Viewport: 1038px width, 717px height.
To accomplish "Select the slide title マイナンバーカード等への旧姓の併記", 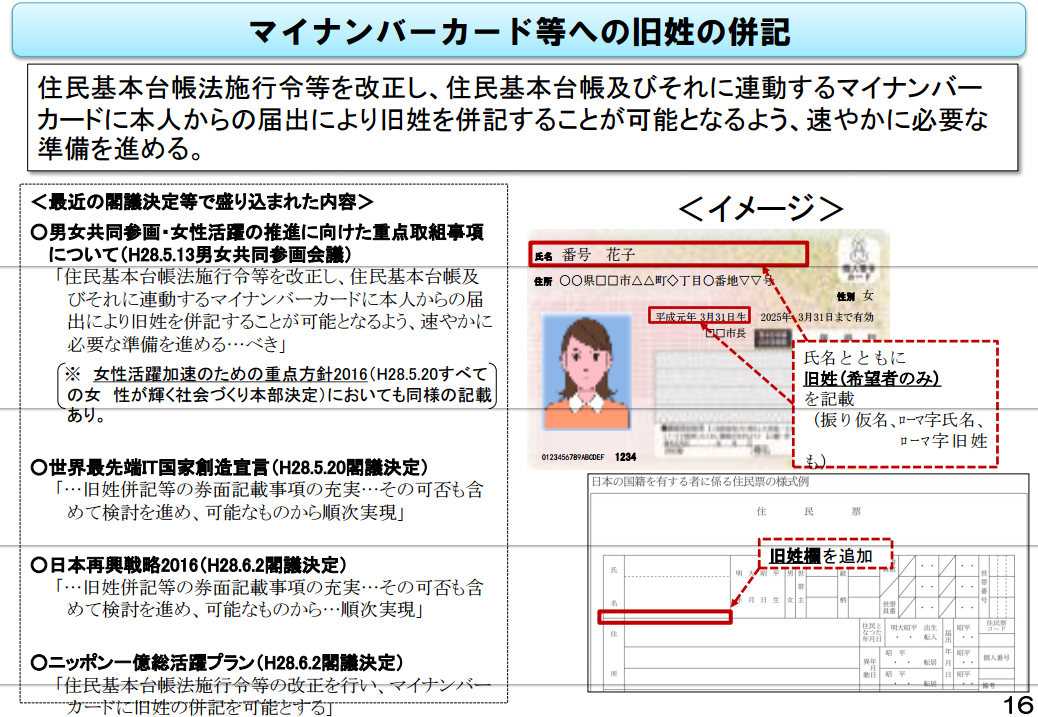I will [518, 32].
